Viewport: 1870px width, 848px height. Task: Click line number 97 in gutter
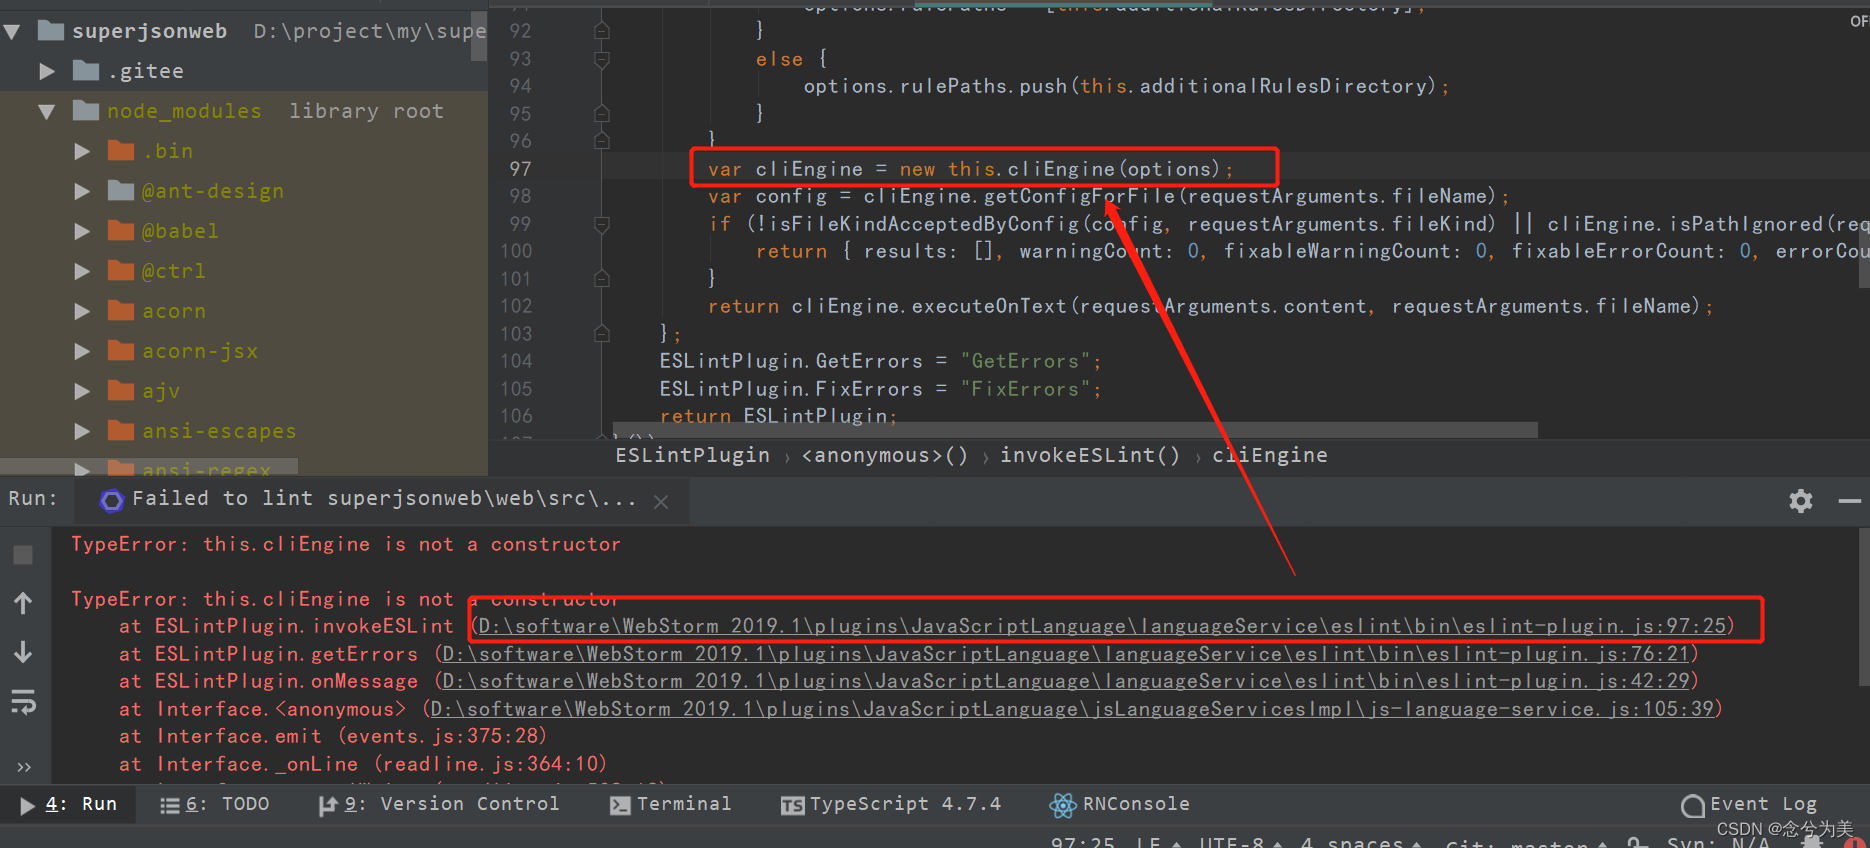coord(520,169)
